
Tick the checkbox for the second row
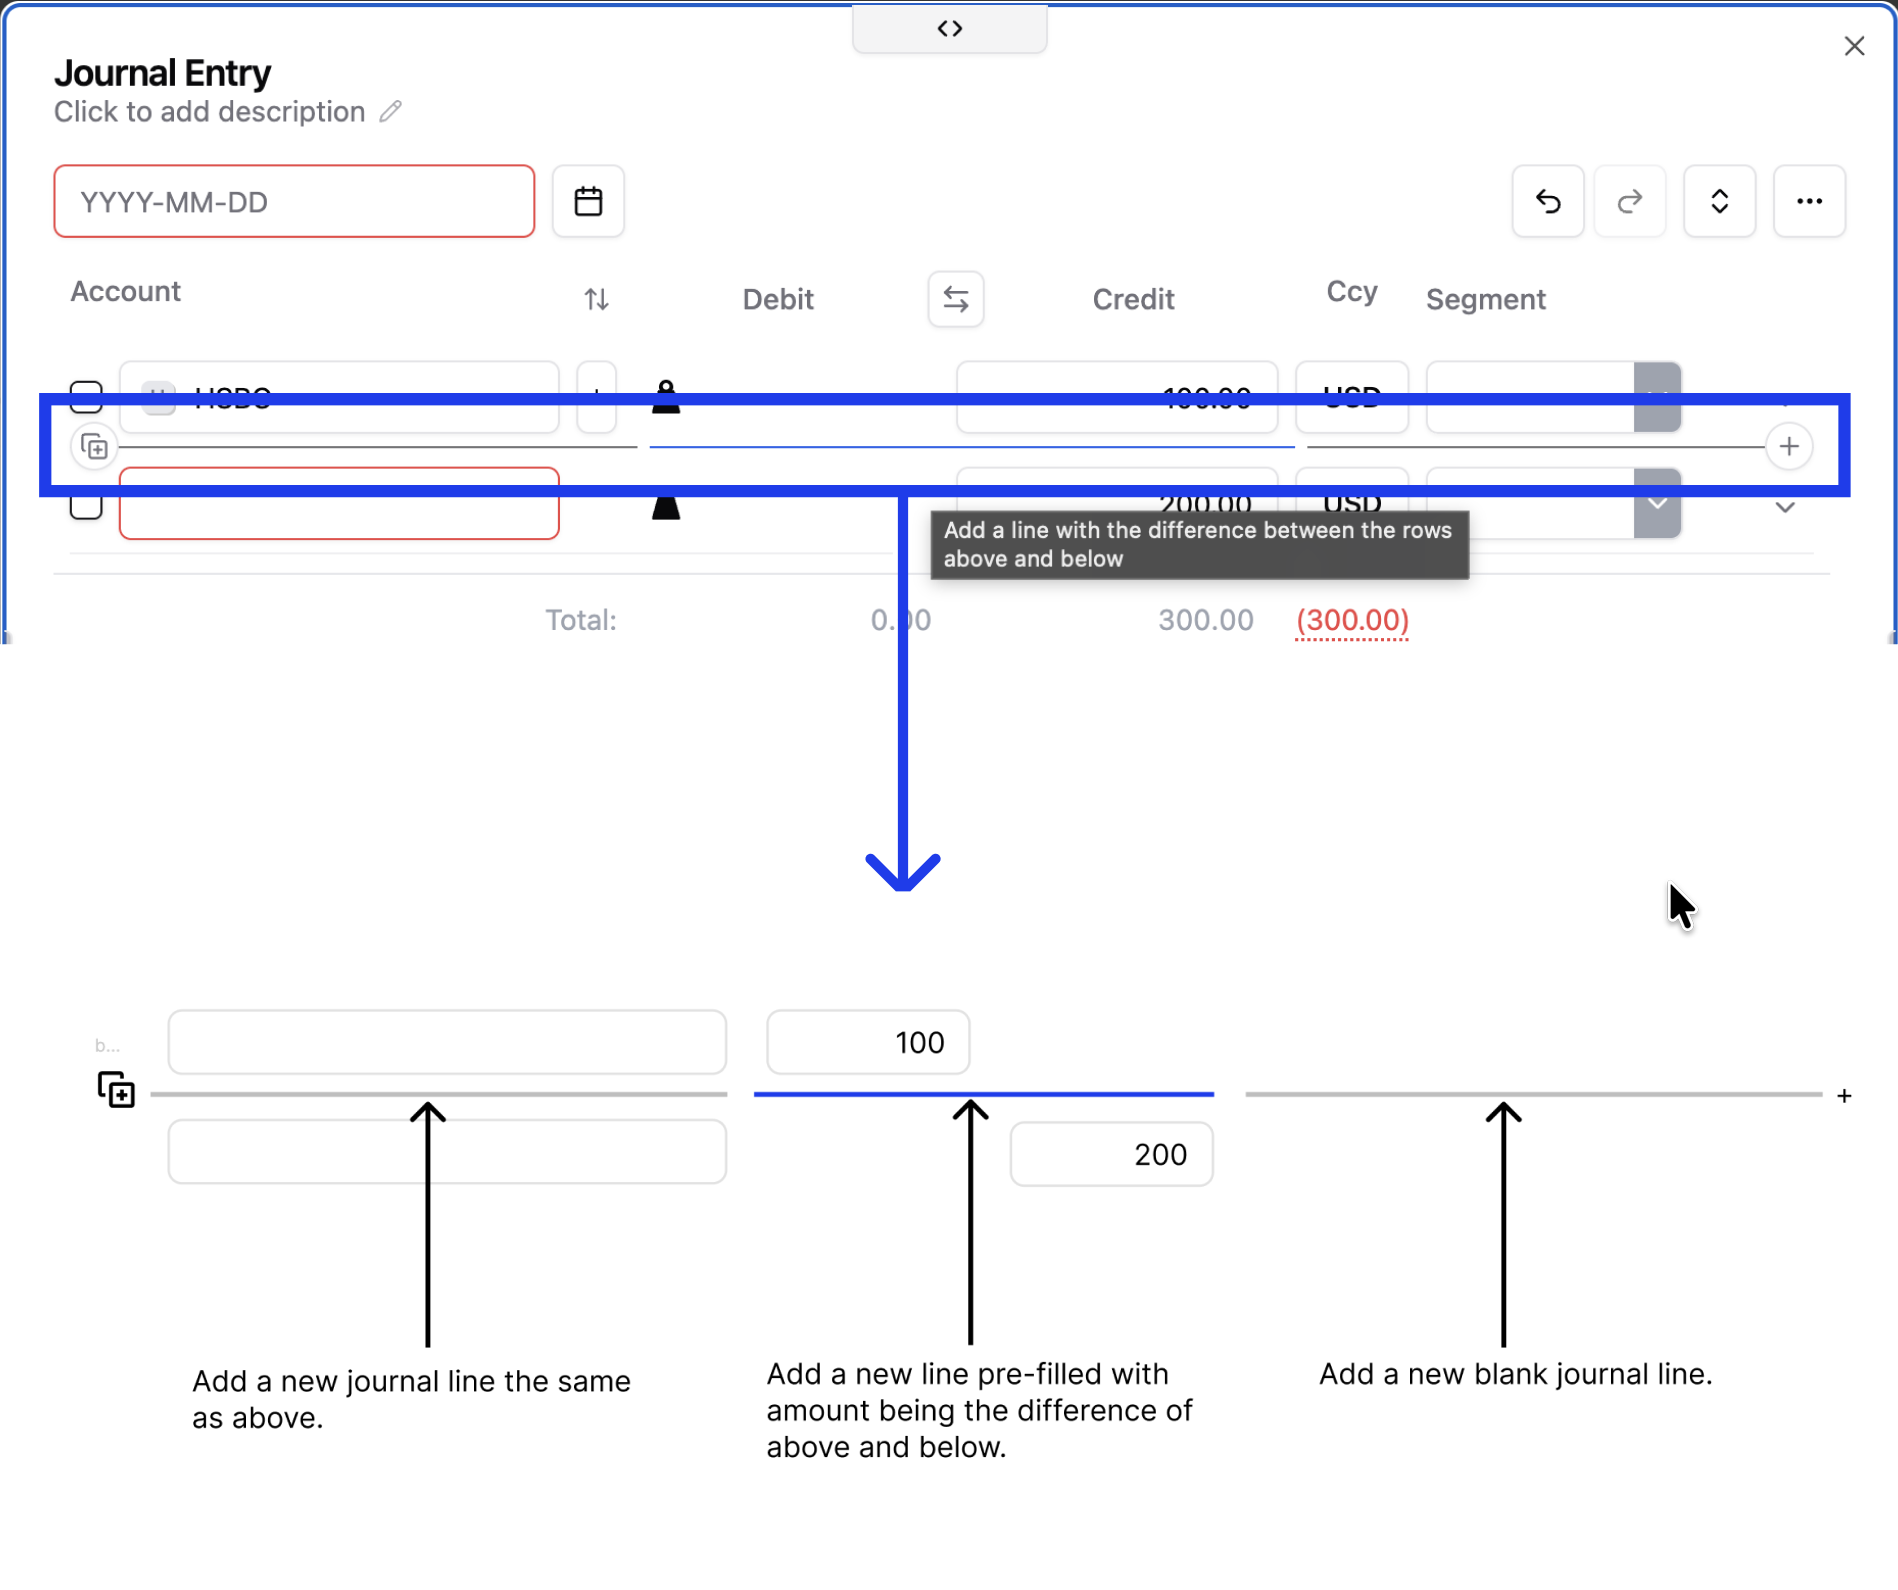(86, 504)
